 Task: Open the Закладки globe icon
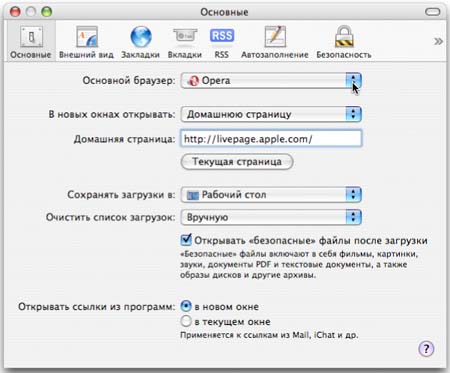click(x=140, y=42)
